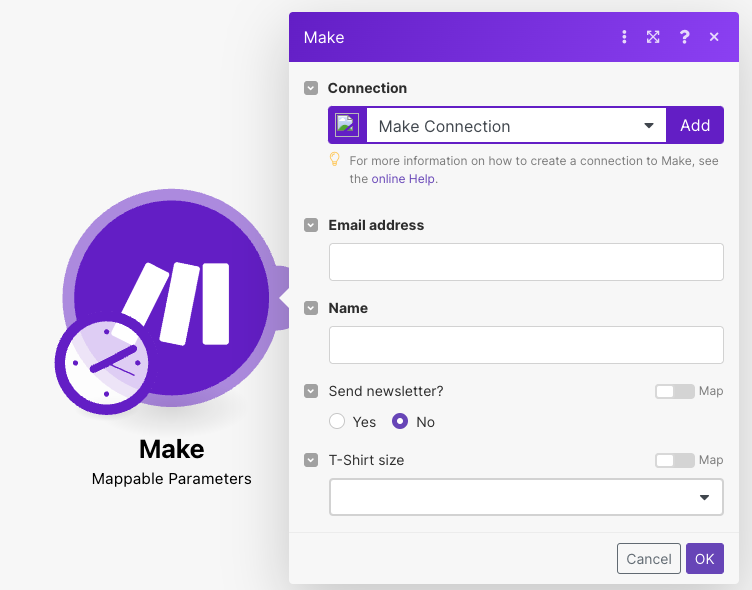Viewport: 752px width, 590px height.
Task: Focus the Email address input field
Action: point(526,262)
